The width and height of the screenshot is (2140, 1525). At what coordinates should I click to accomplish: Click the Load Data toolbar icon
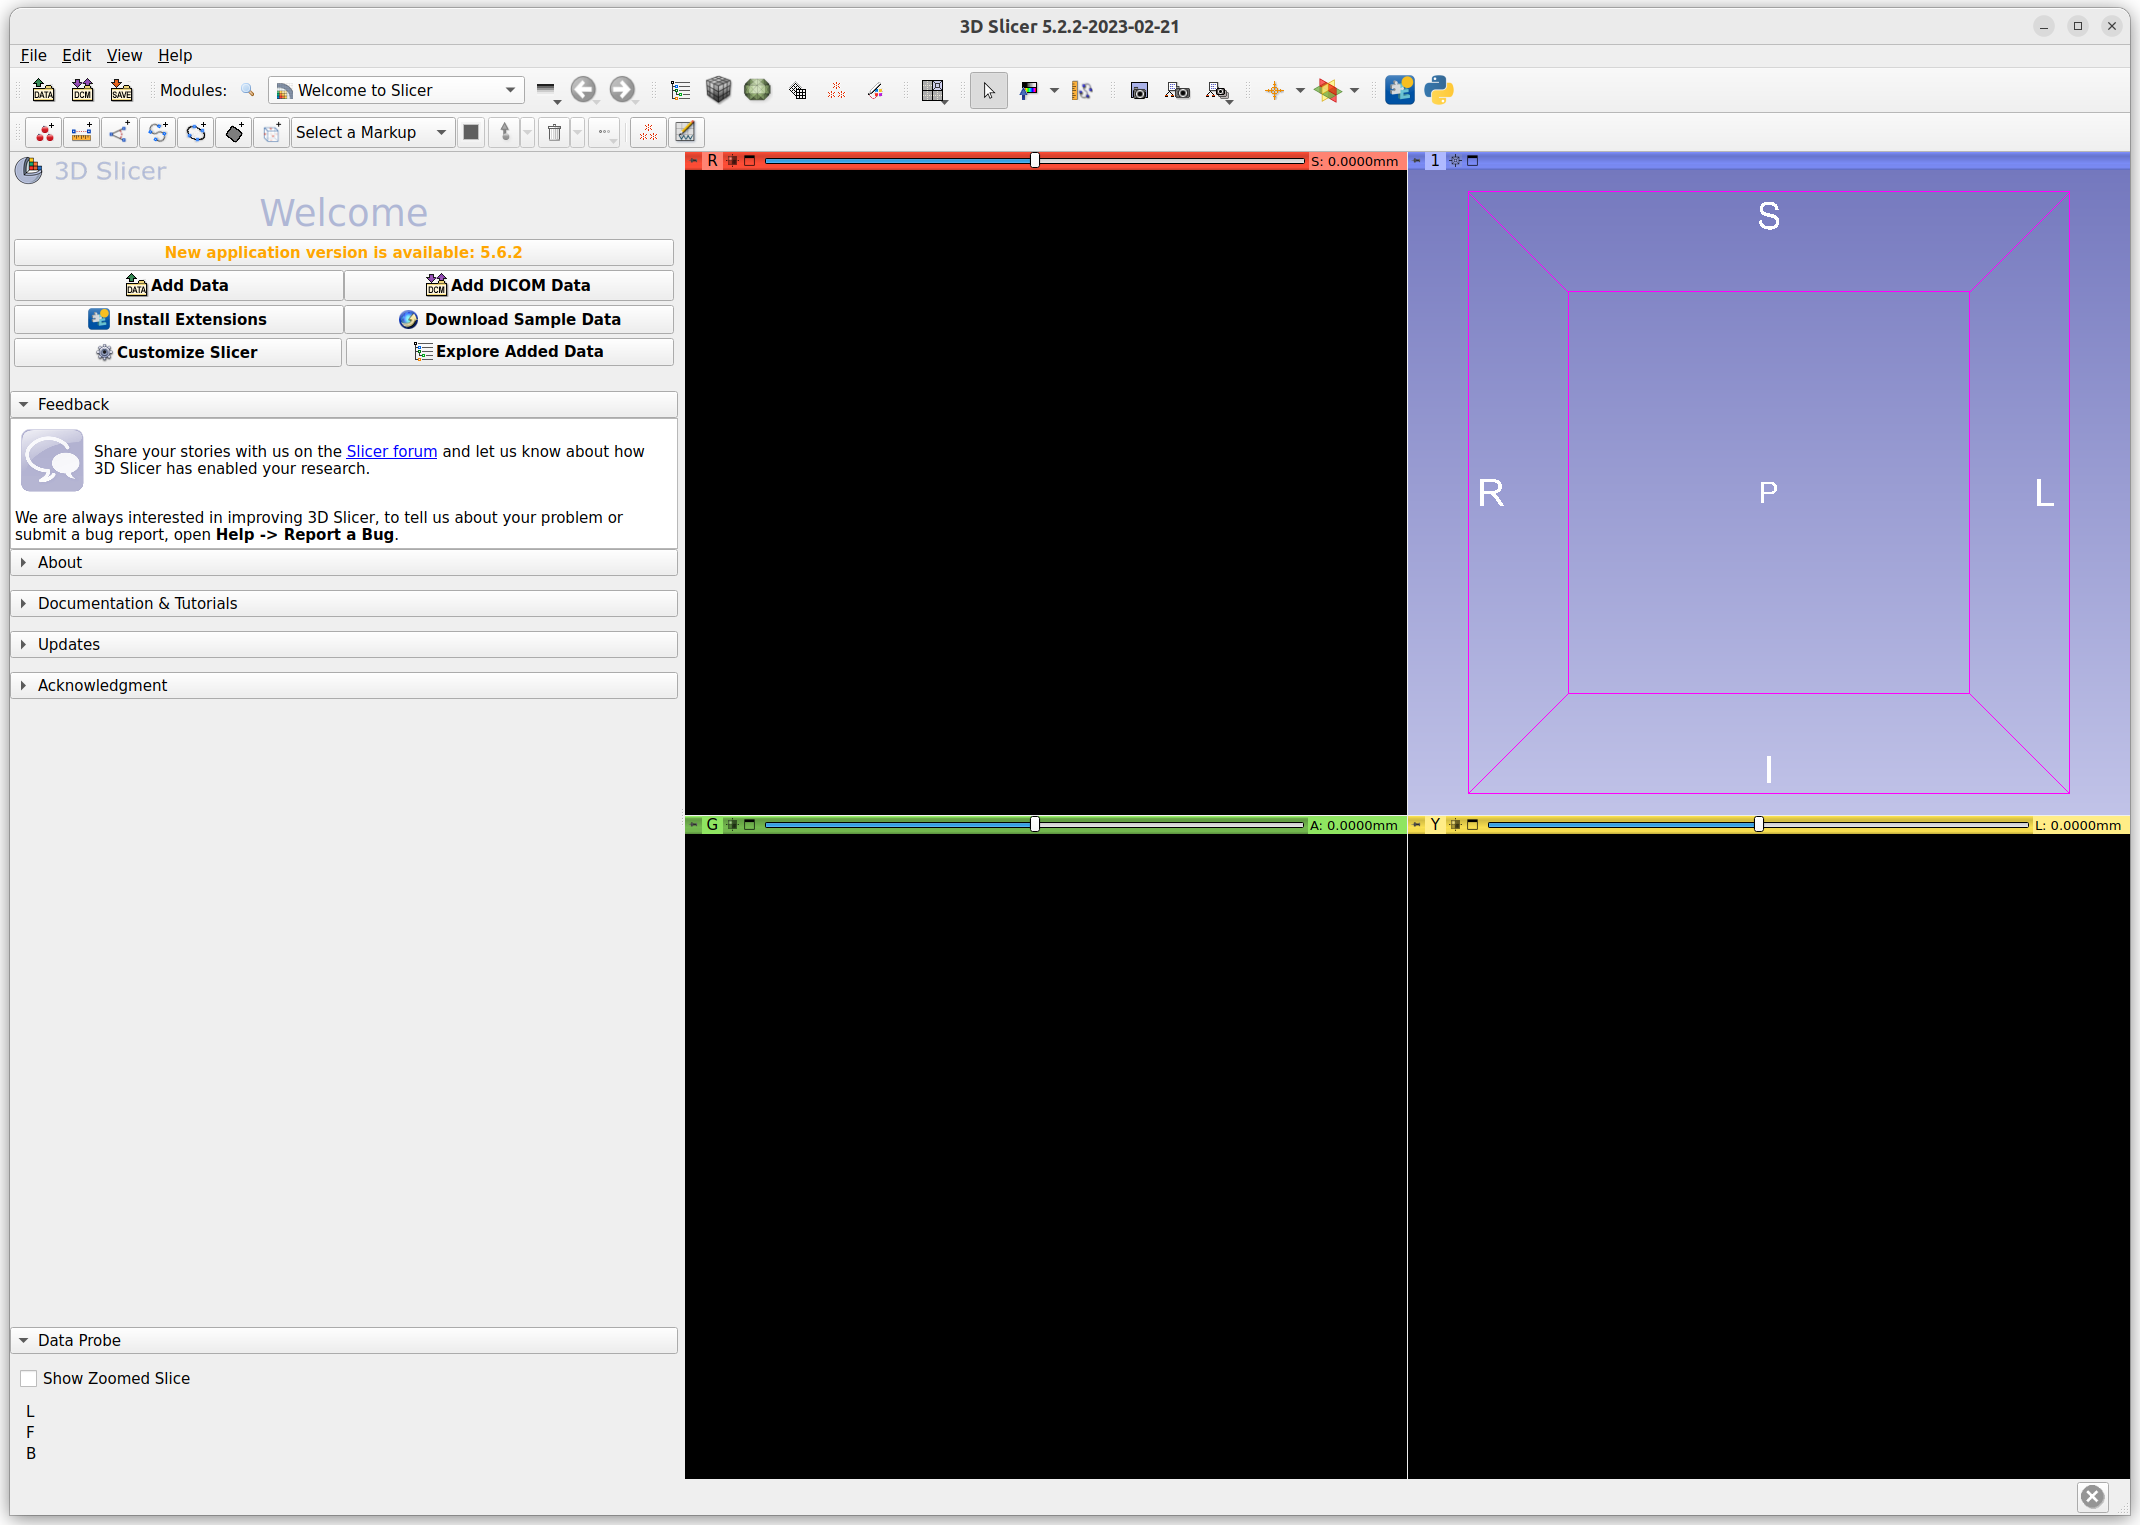click(44, 90)
